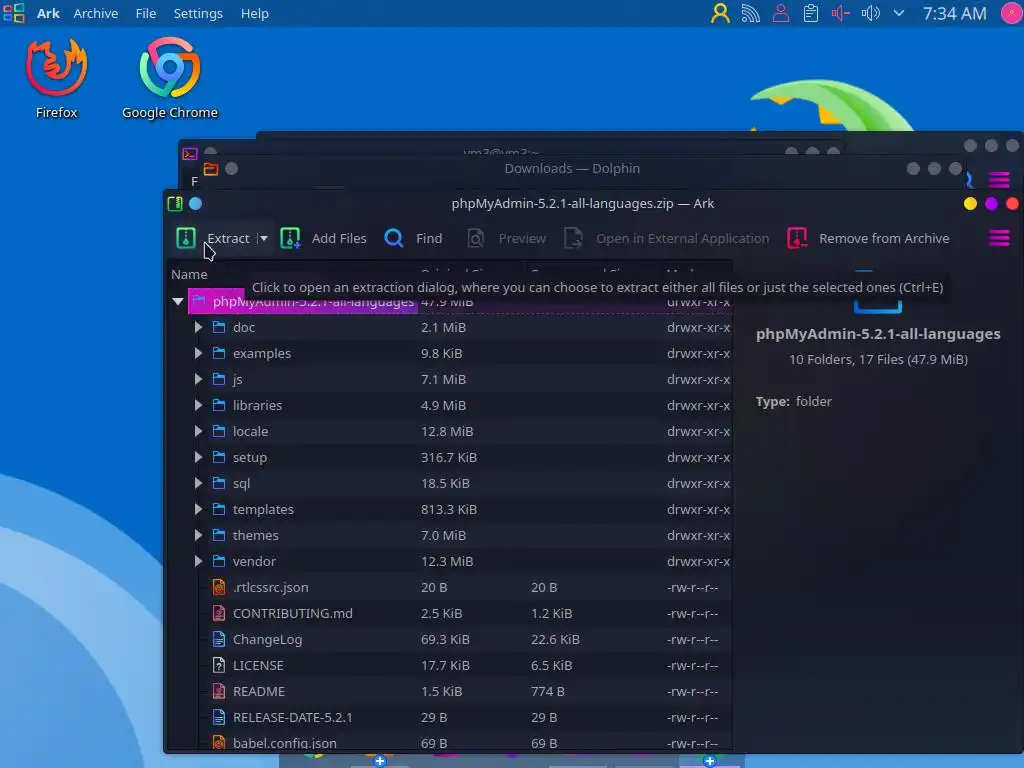This screenshot has width=1024, height=768.
Task: Expand the templates folder
Action: [x=198, y=509]
